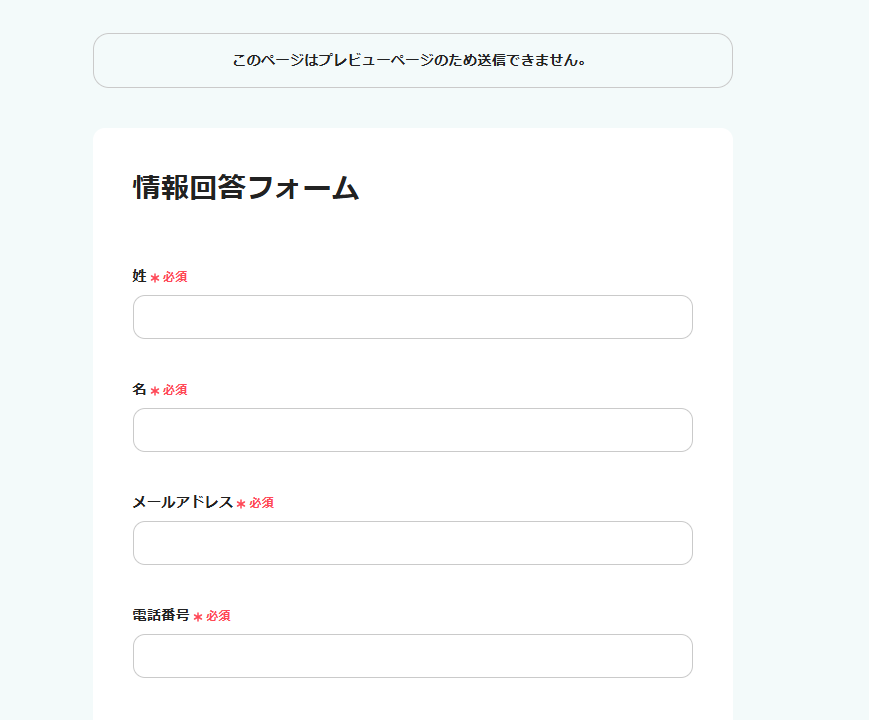Image resolution: width=869 pixels, height=720 pixels.
Task: Click the 電話番号 label text
Action: (161, 615)
